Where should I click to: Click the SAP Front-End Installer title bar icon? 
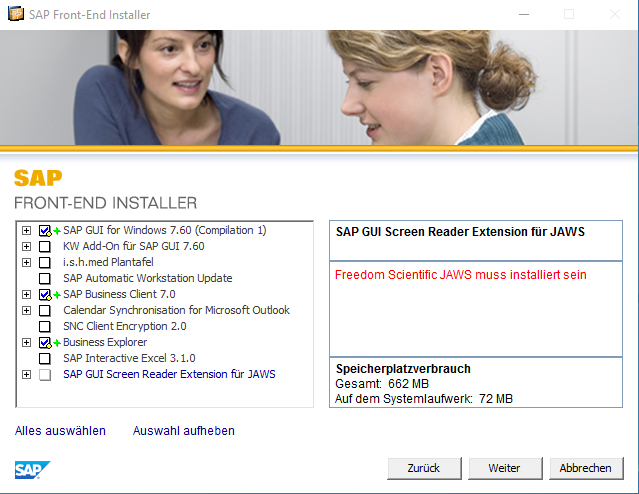(x=16, y=14)
